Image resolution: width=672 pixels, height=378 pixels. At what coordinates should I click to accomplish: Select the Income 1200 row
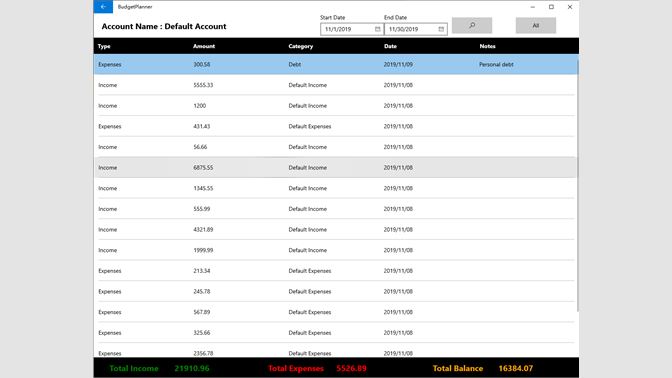click(x=336, y=105)
